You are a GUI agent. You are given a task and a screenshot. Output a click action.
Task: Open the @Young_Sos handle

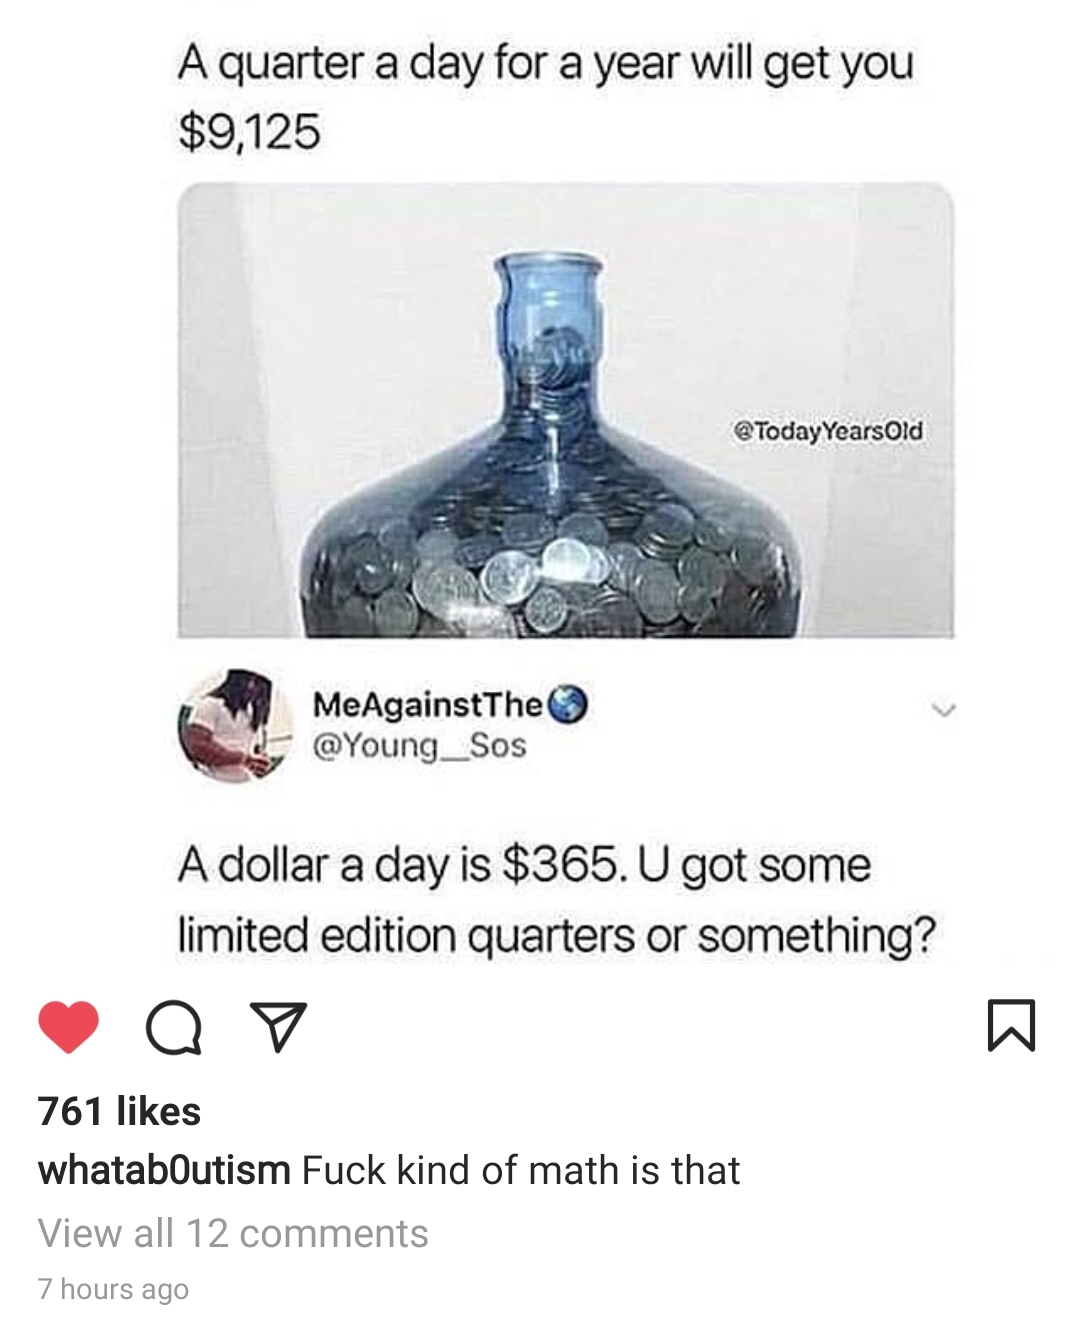[x=420, y=746]
